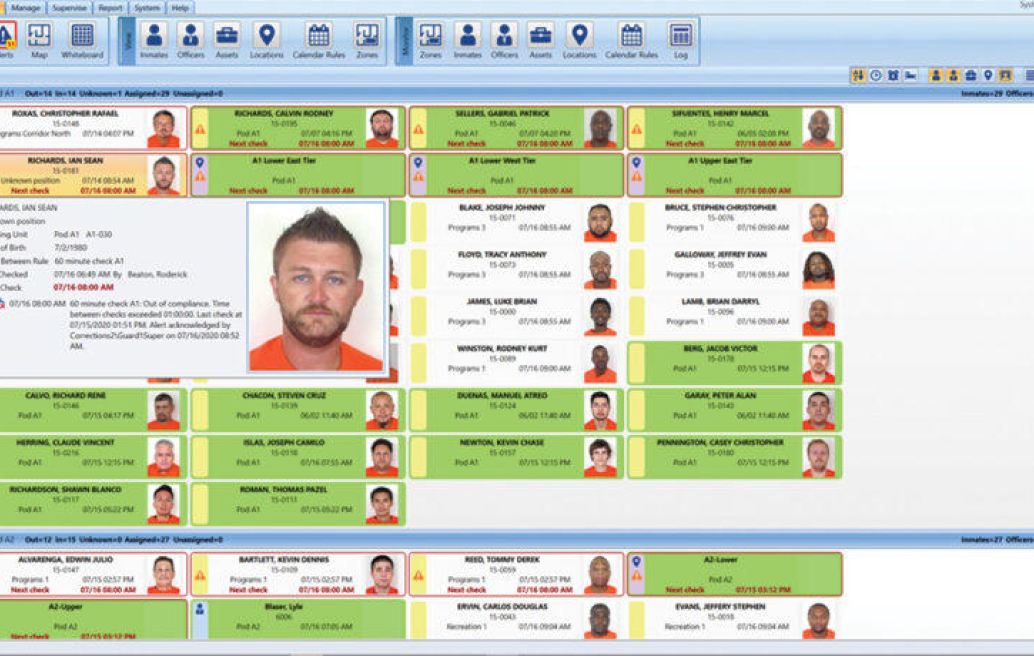Open the Whiteboard
Viewport: 1034px width, 656px height.
(82, 40)
